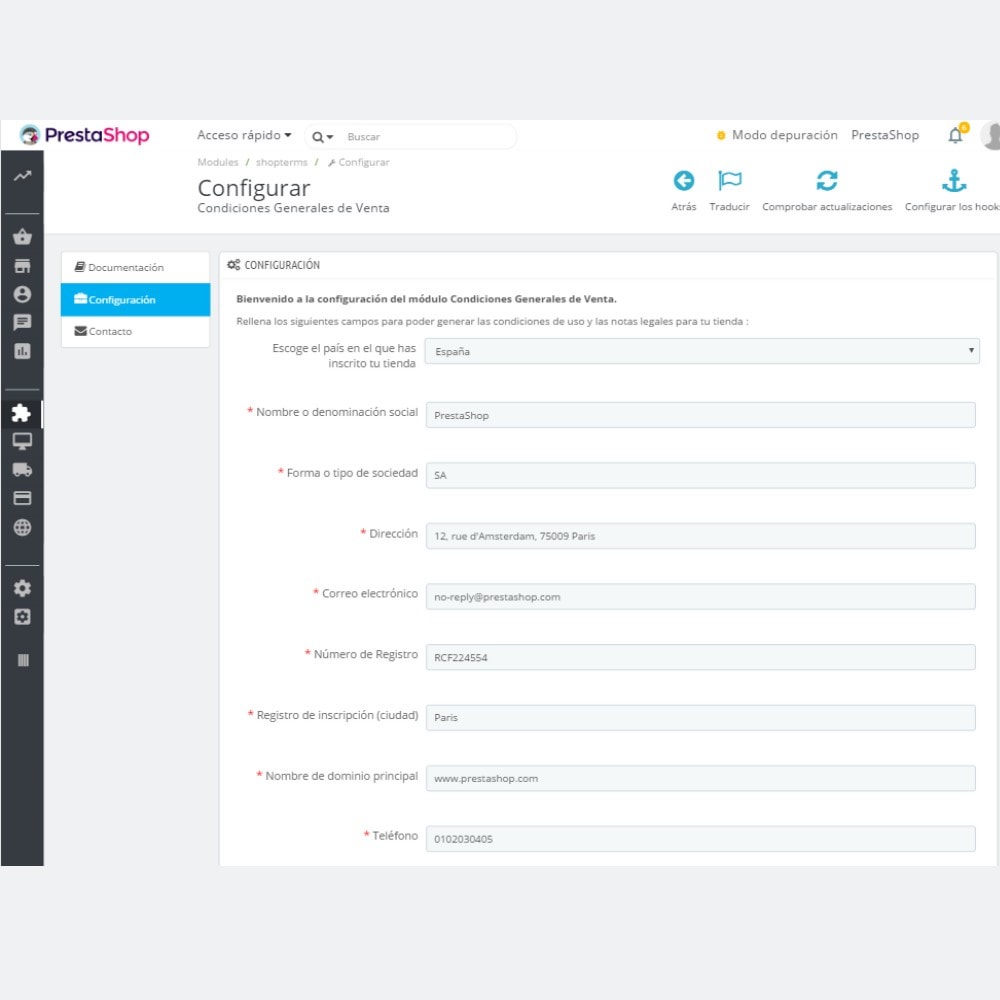Click the PrestaShop shop name link in header
The image size is (1000, 1000).
[x=885, y=135]
